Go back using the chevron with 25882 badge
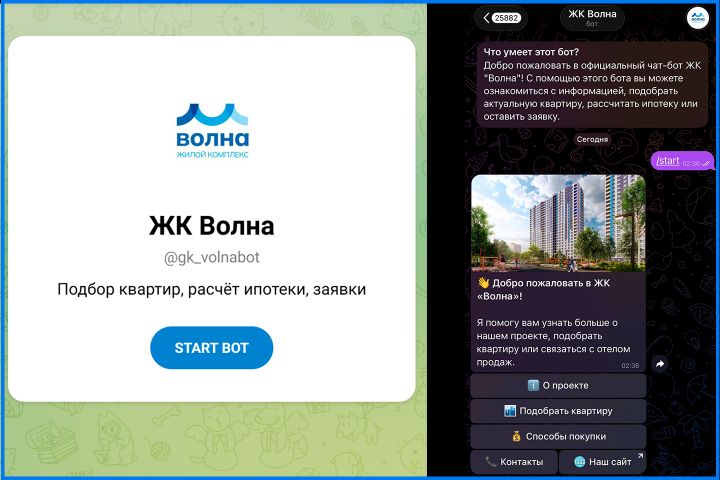 (x=501, y=18)
